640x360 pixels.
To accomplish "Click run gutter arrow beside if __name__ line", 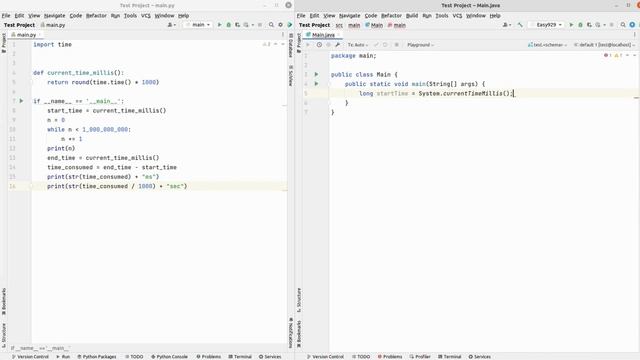I will click(x=22, y=101).
